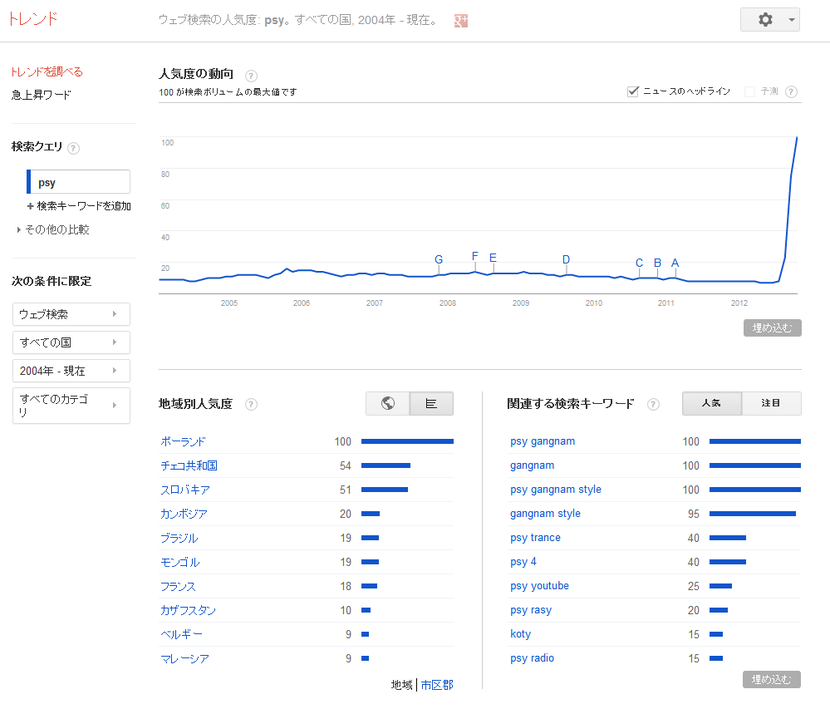Image resolution: width=830 pixels, height=709 pixels.
Task: Click news marker G on chart
Action: (438, 259)
